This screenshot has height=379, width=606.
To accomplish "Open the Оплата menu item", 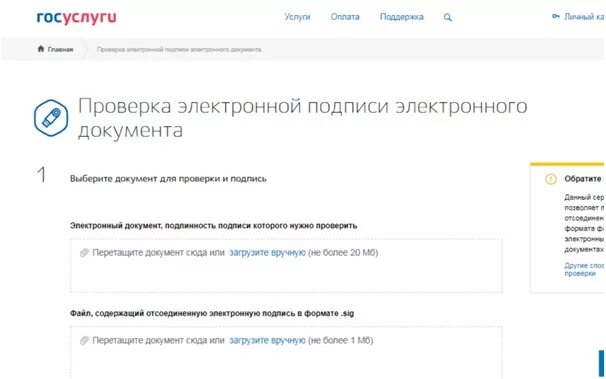I will [x=345, y=17].
